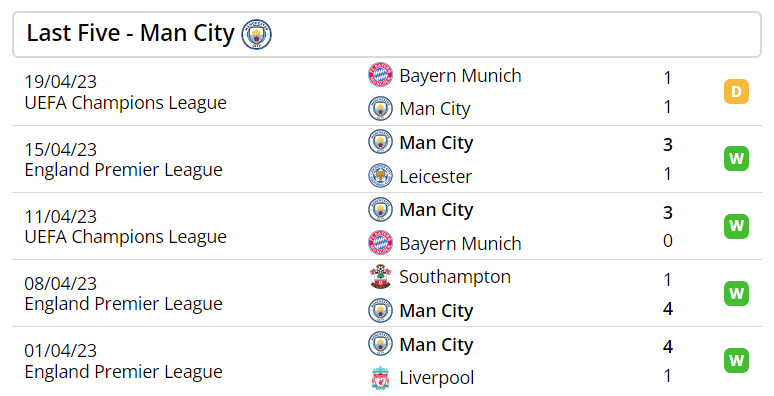Screen dimensions: 774x396
Task: Click the Man City crest in the header
Action: [256, 35]
